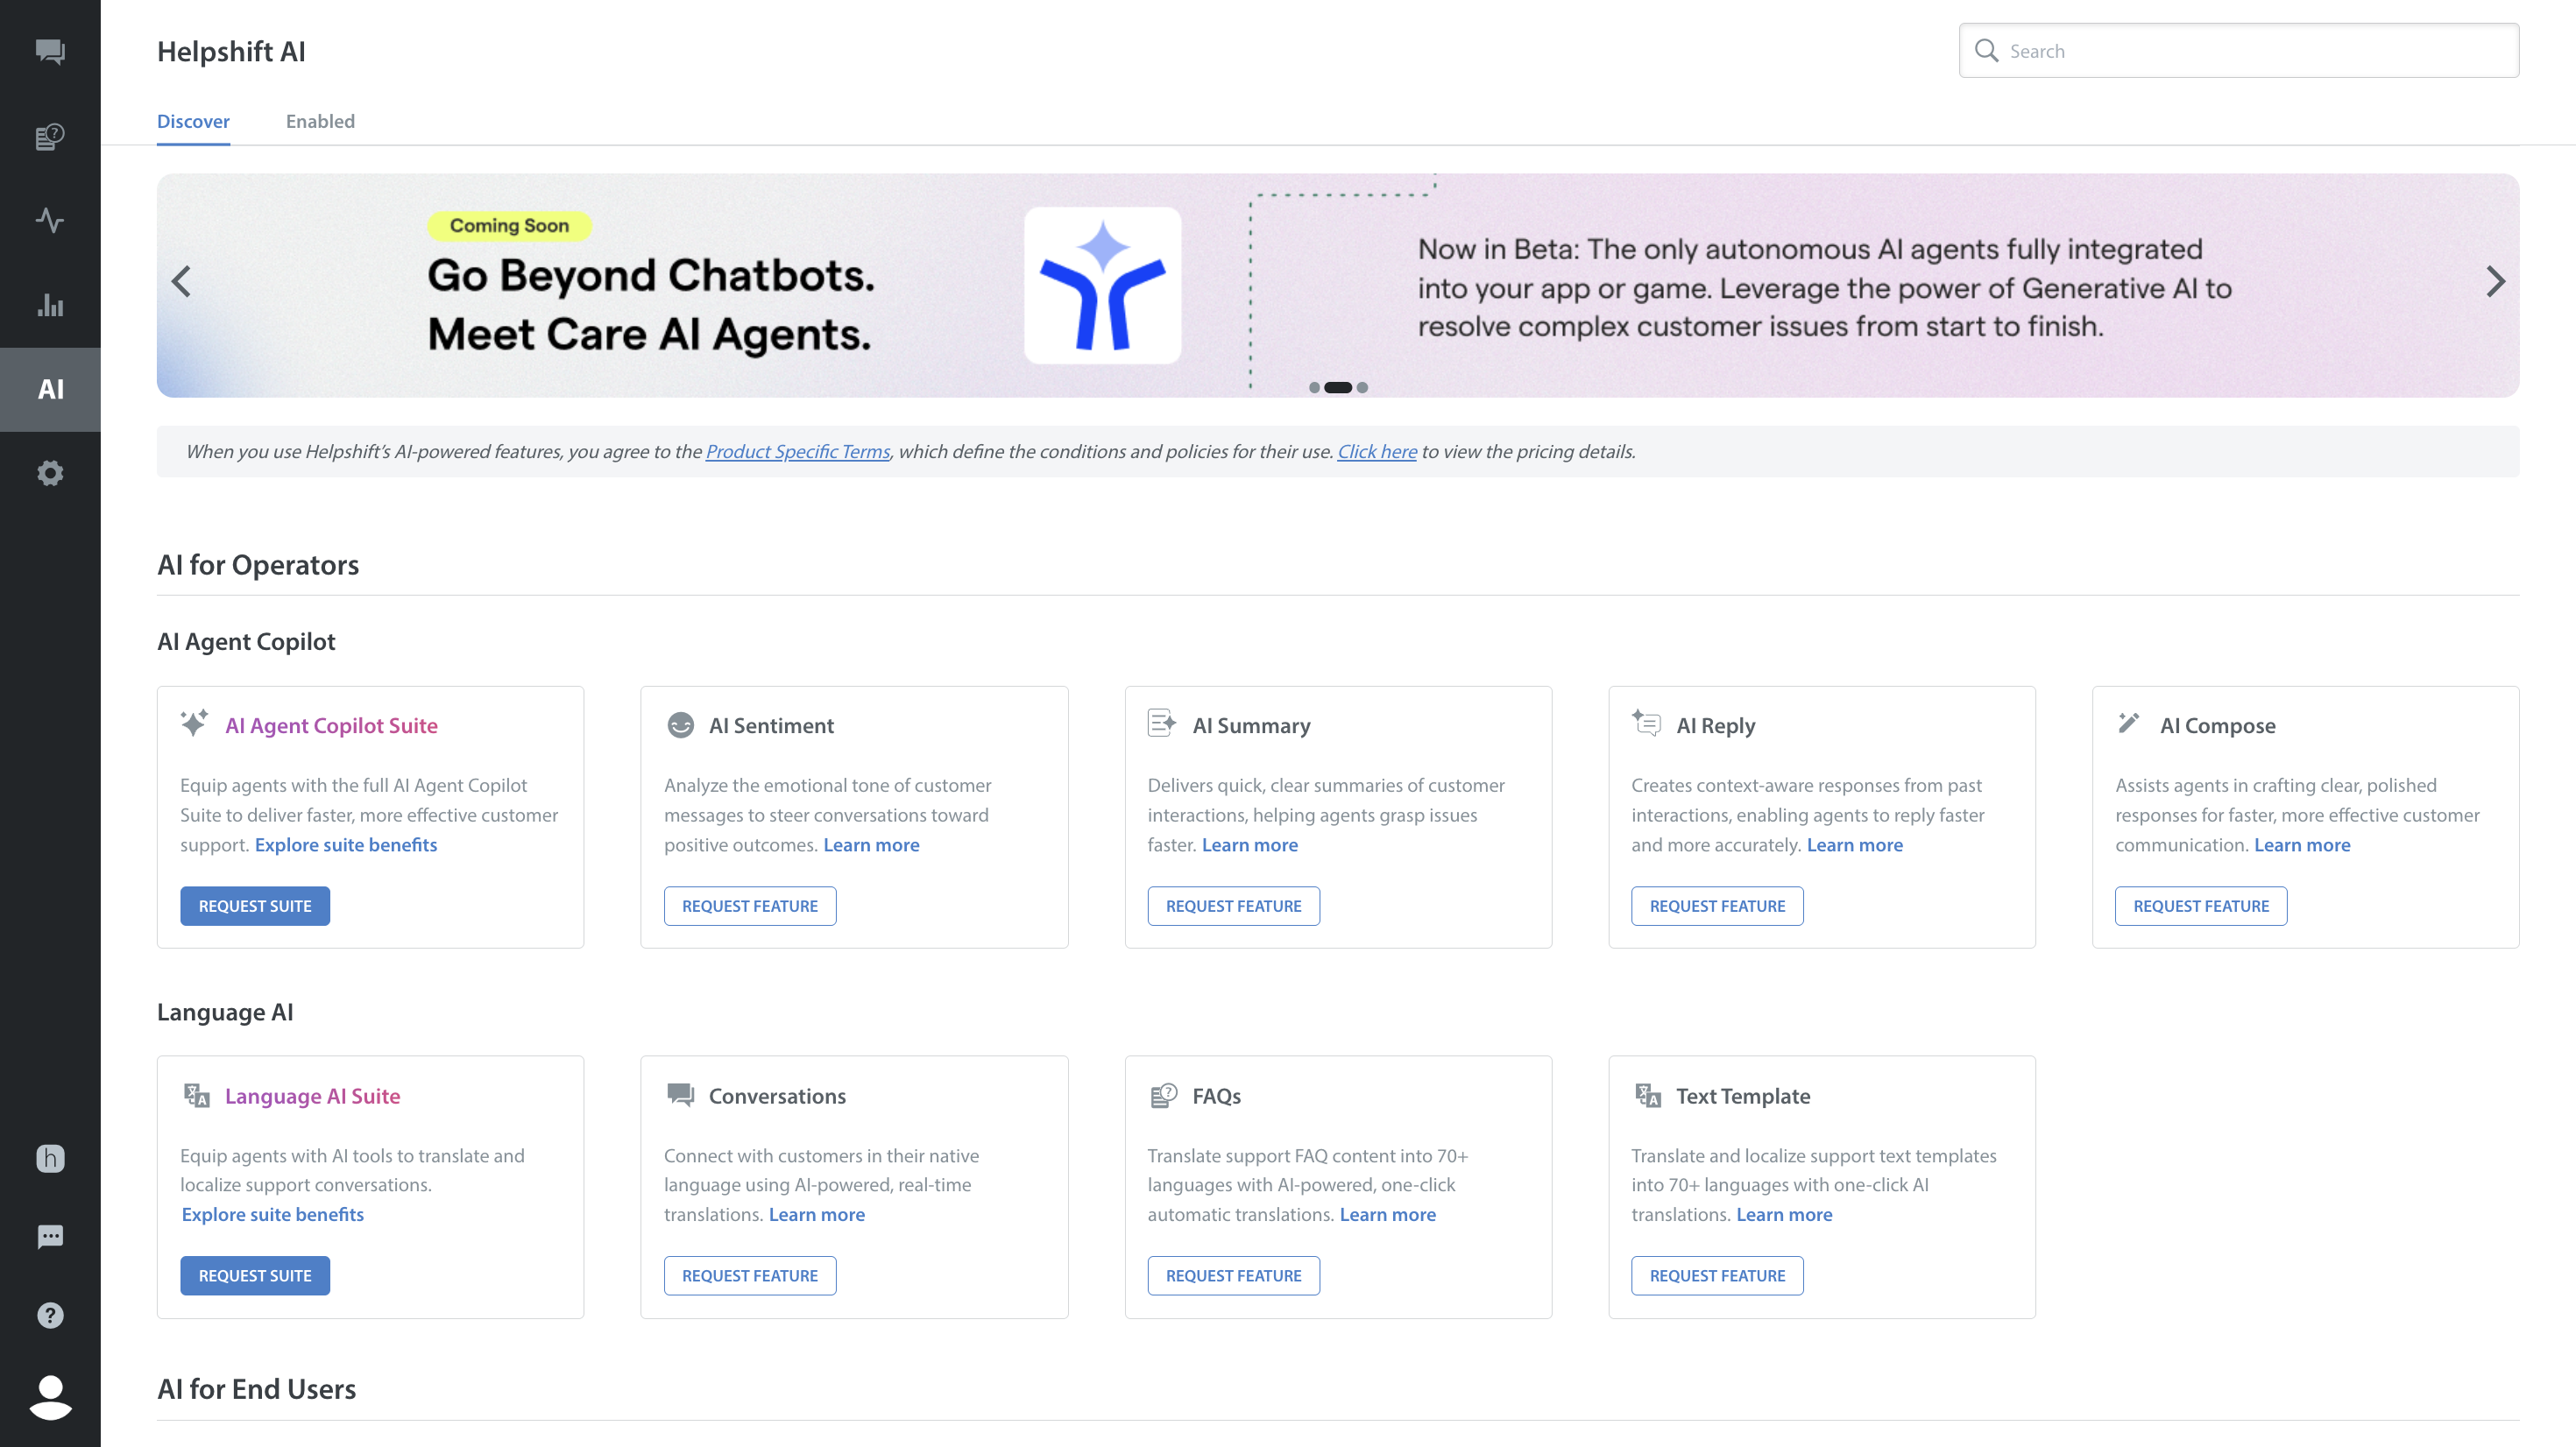Open the analytics bar chart sidebar icon
2576x1447 pixels.
(50, 305)
